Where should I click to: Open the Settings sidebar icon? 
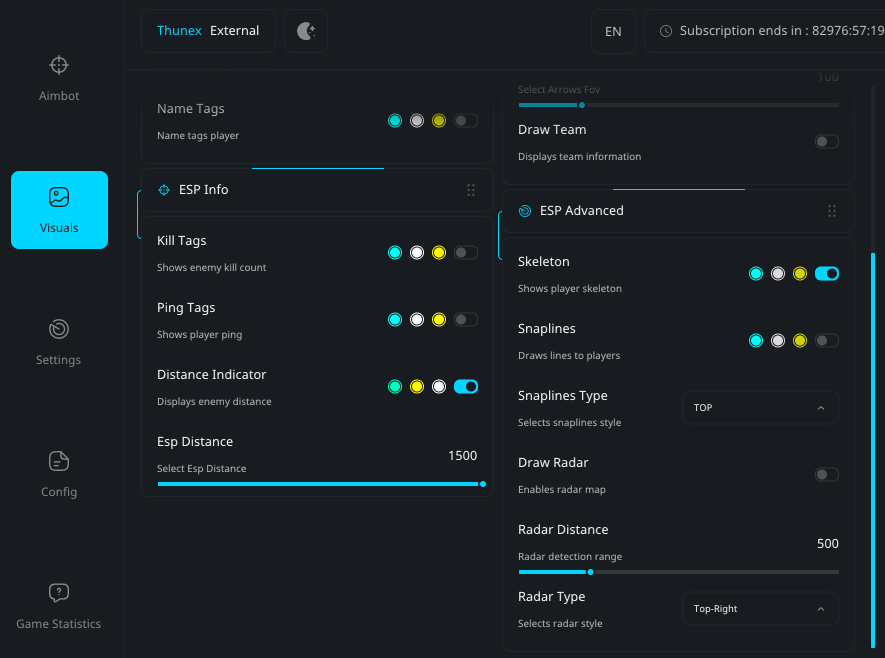(59, 329)
